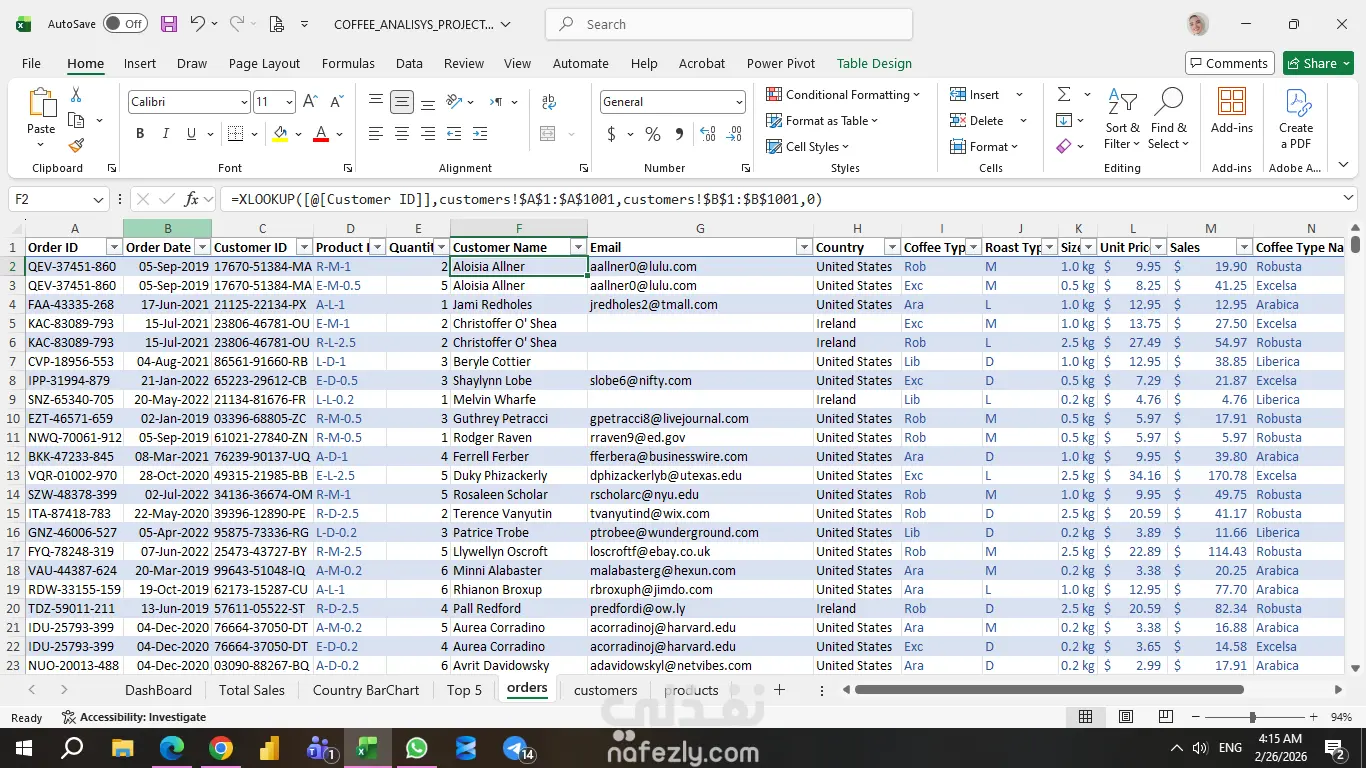This screenshot has height=768, width=1366.
Task: Click the Percent Style icon
Action: pos(652,134)
